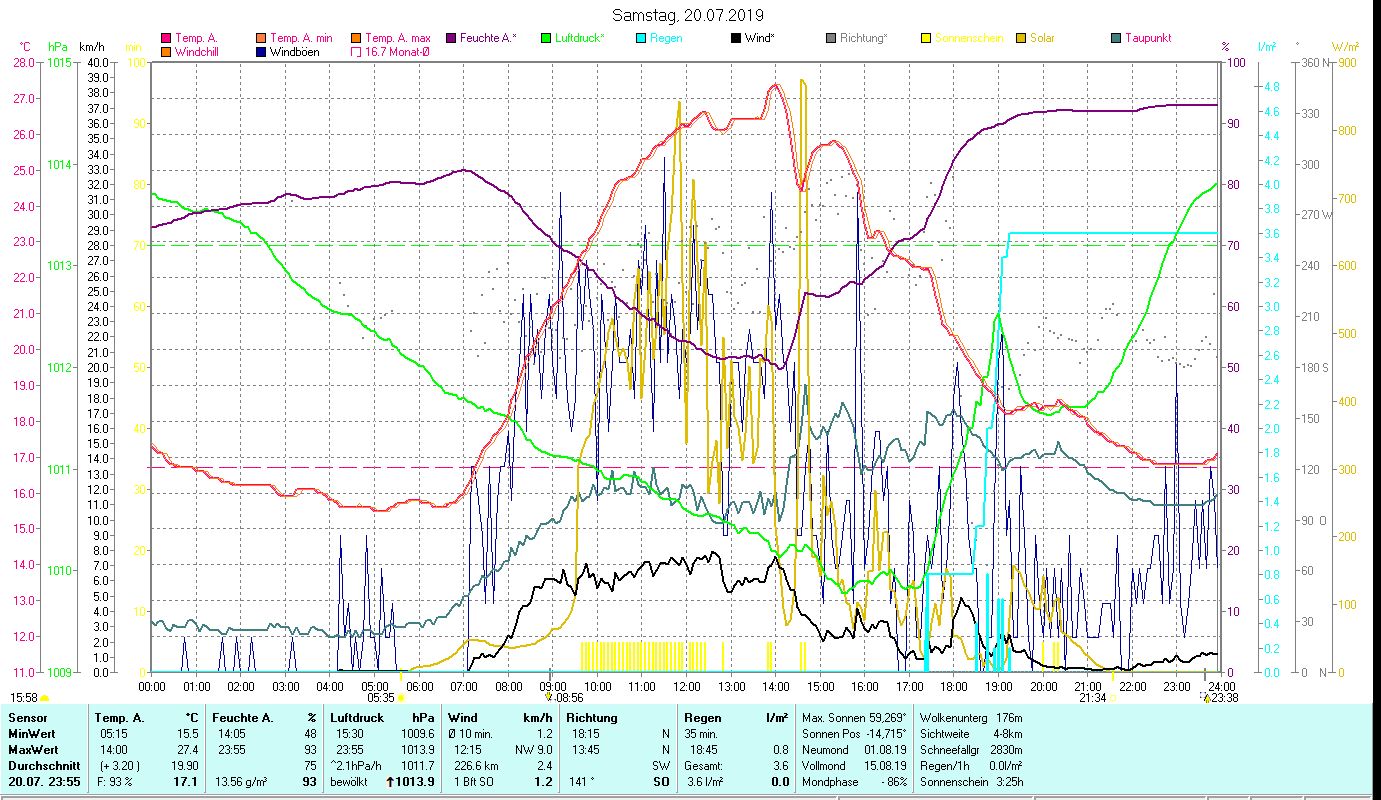Click the '13.56 g/m³' absolute humidity value
This screenshot has width=1381, height=800.
tap(244, 782)
